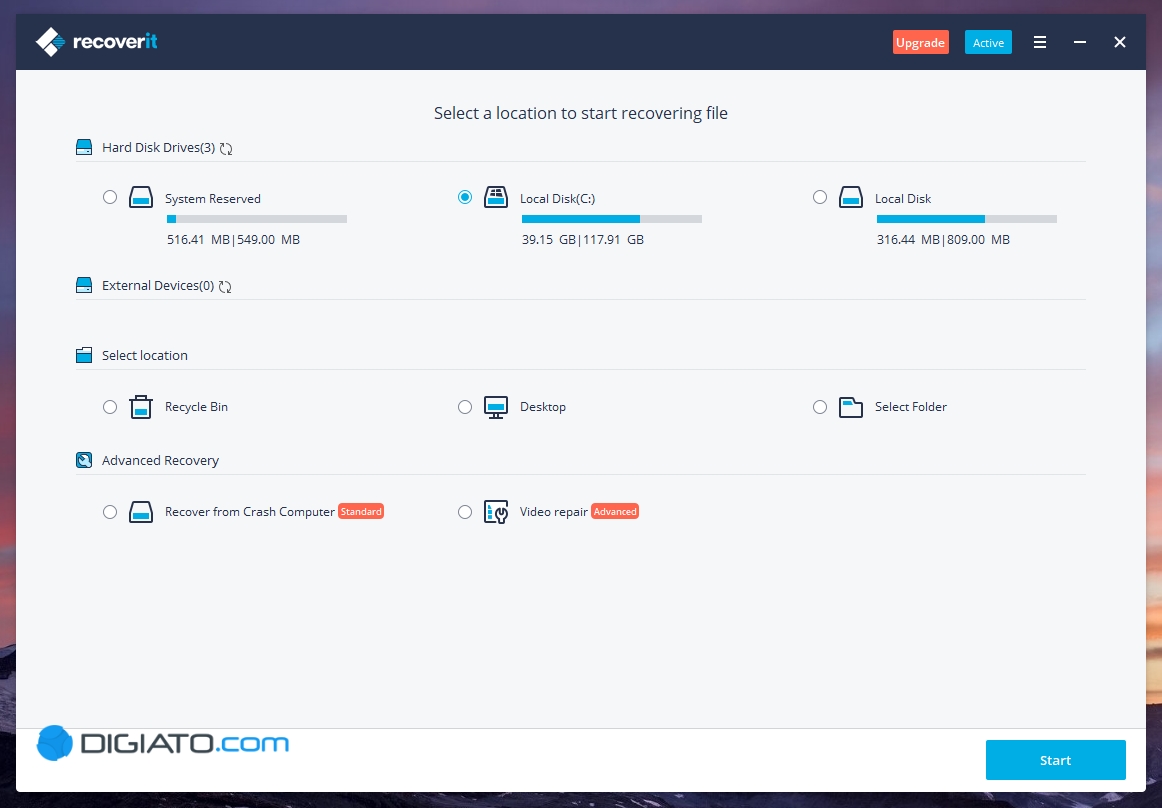Open the hamburger menu
This screenshot has width=1162, height=808.
click(1040, 42)
